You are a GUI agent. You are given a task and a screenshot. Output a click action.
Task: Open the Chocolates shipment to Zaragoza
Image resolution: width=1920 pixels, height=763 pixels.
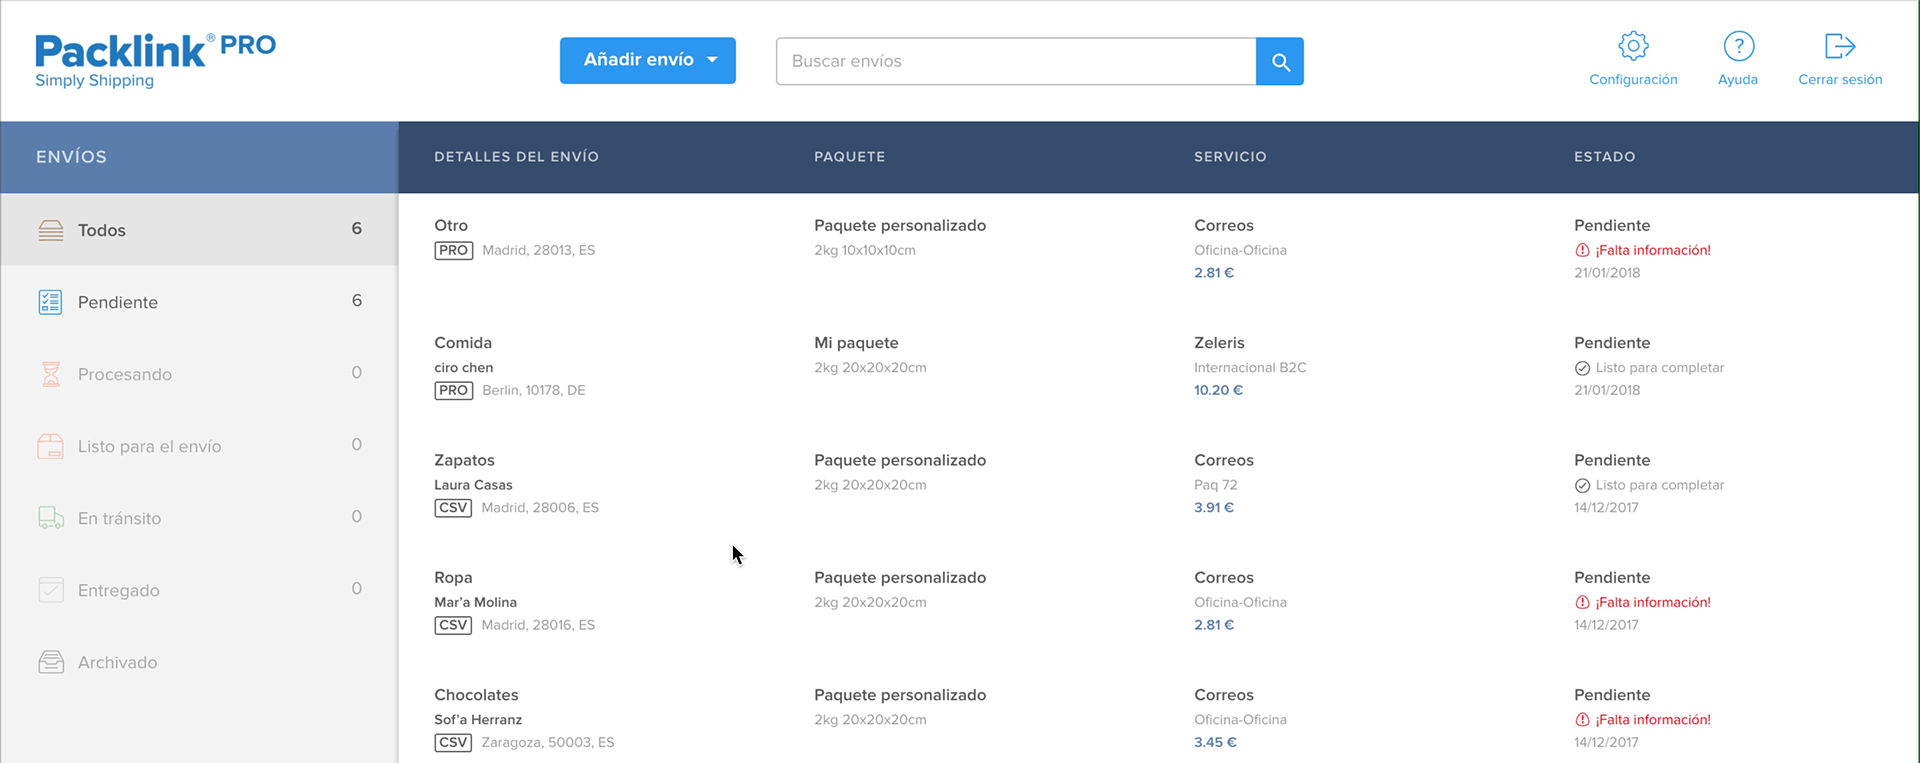(x=1158, y=718)
